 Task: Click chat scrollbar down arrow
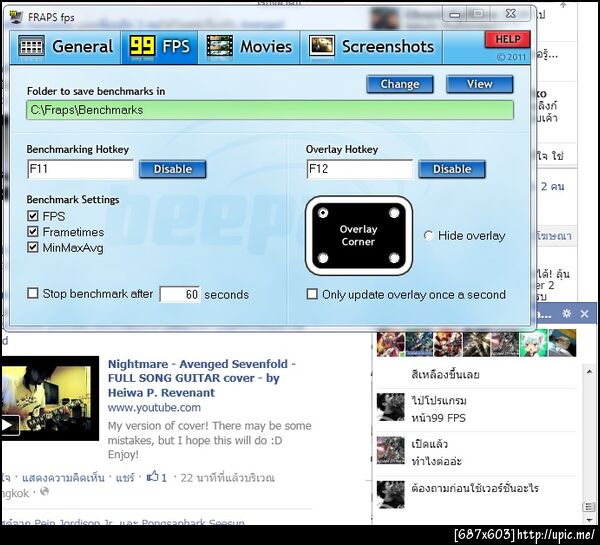[x=589, y=519]
